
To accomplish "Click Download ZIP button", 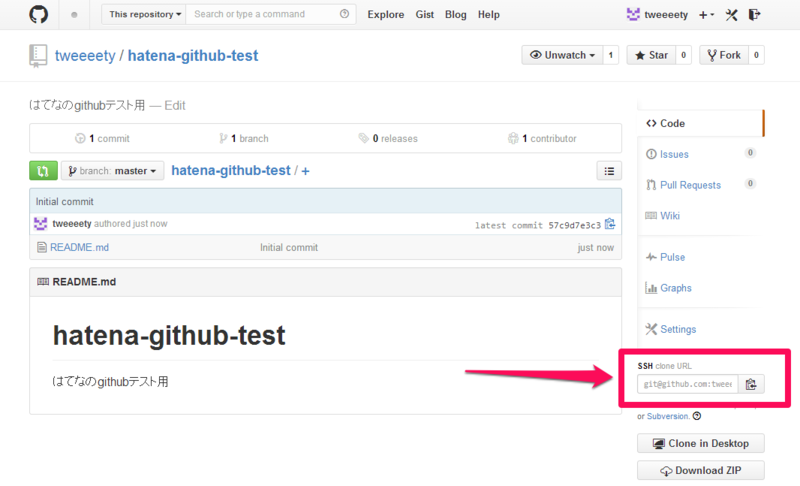I will [701, 470].
